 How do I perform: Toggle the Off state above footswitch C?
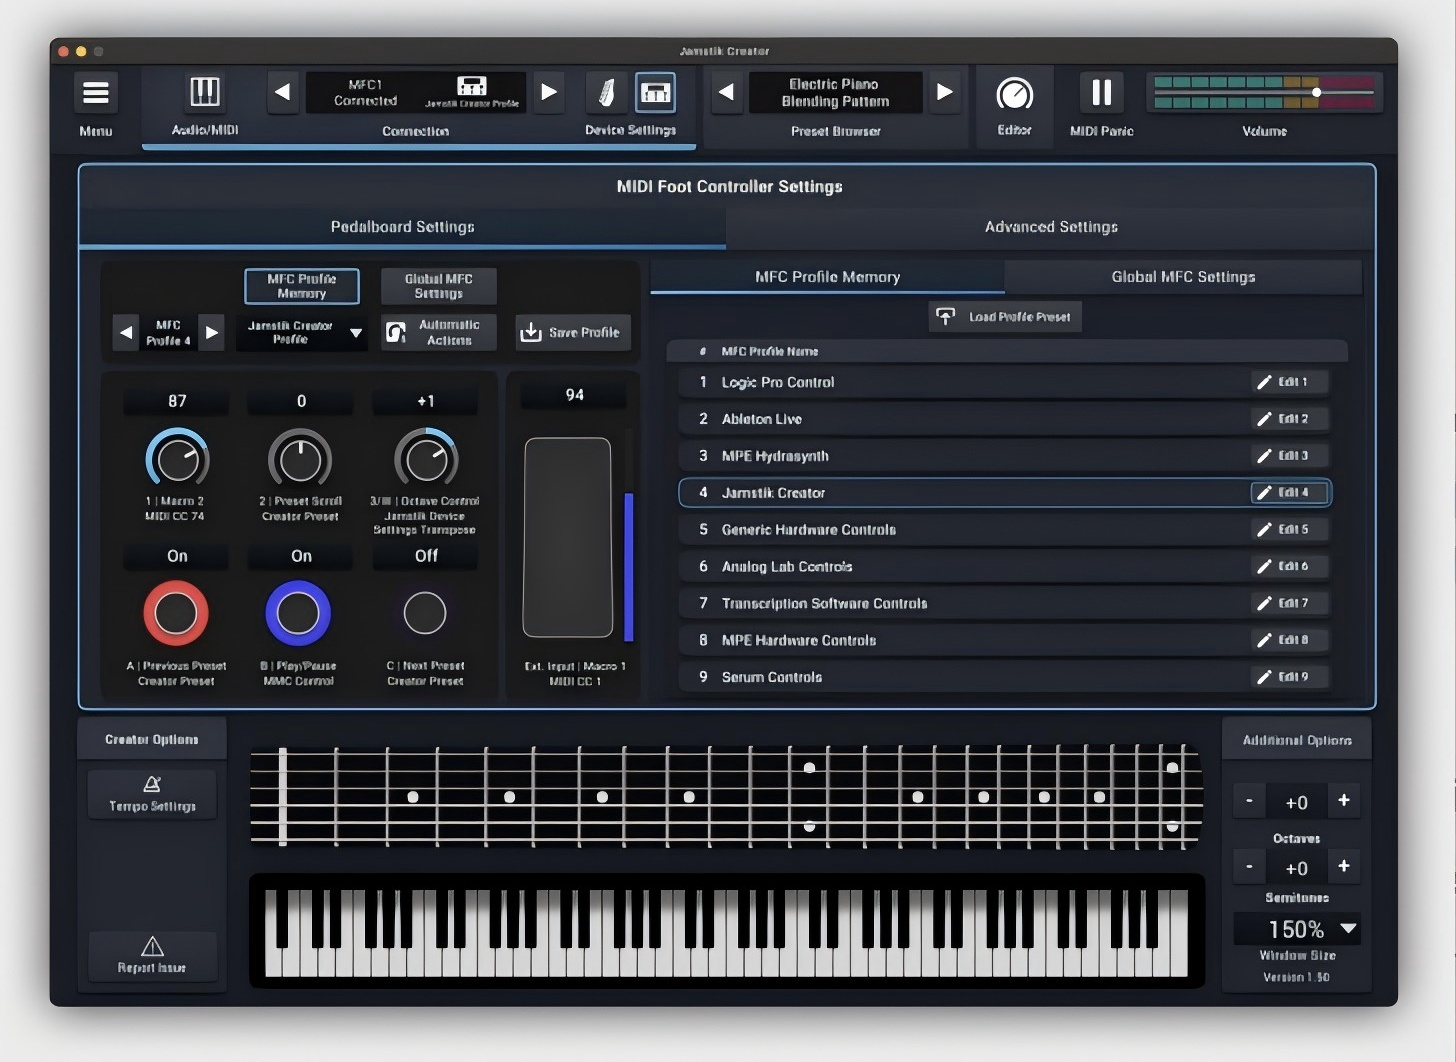[x=426, y=556]
